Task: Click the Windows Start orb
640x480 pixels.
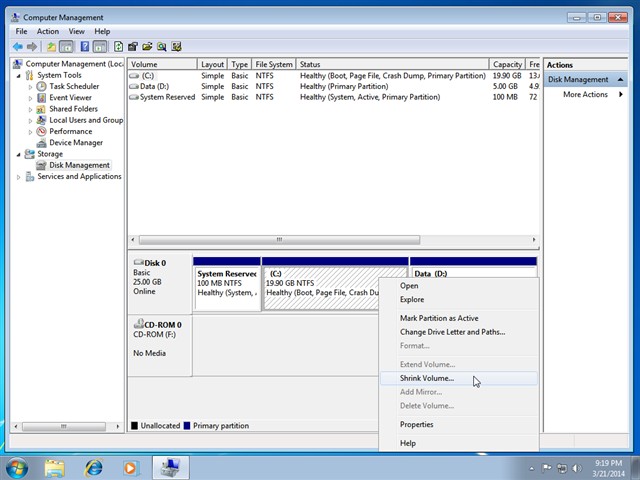Action: coord(17,467)
